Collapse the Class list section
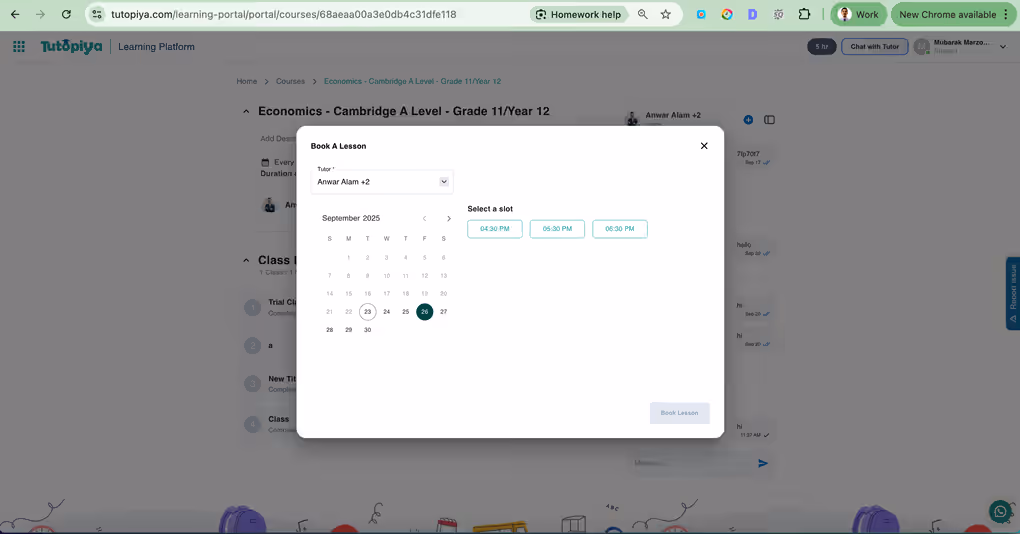The width and height of the screenshot is (1020, 534). click(x=246, y=260)
